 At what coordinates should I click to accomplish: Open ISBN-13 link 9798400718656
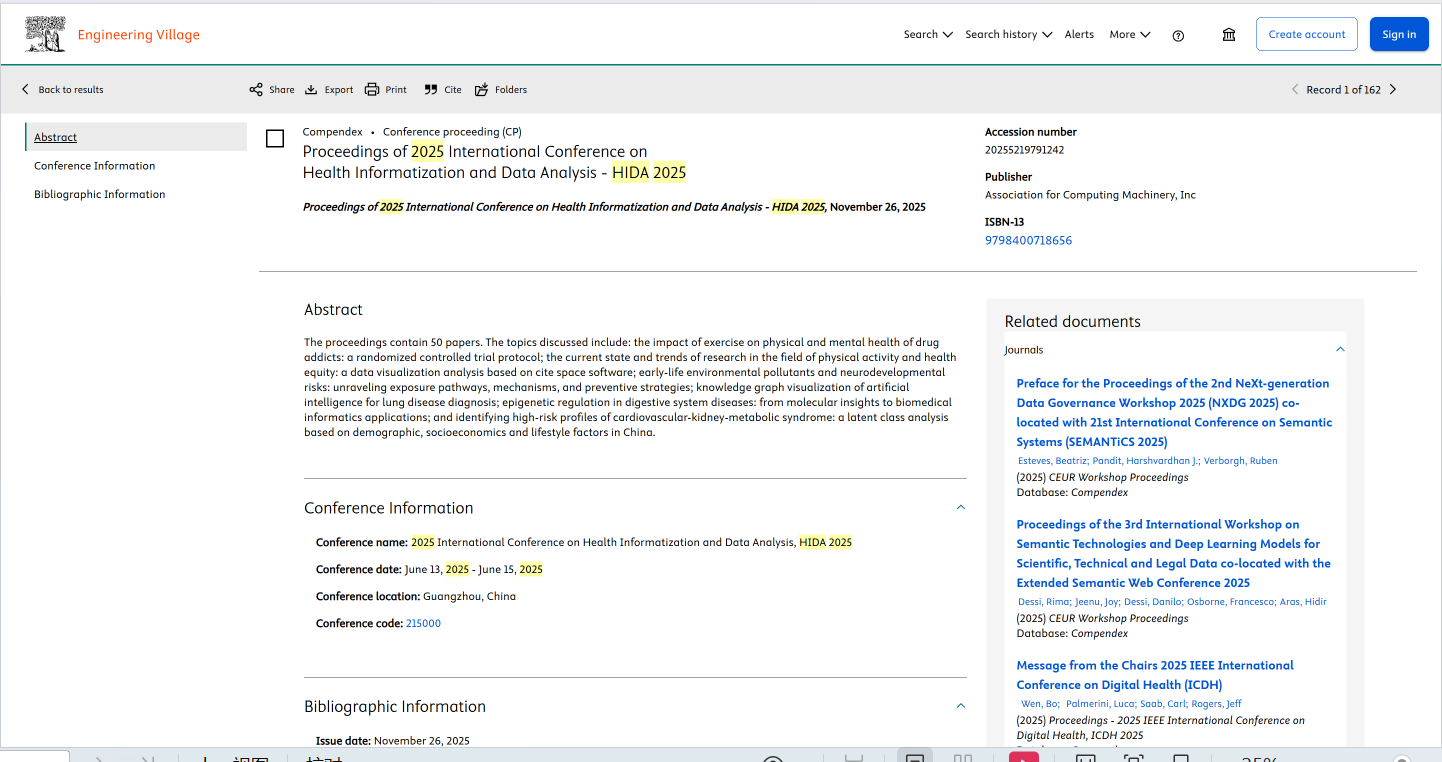click(x=1028, y=241)
